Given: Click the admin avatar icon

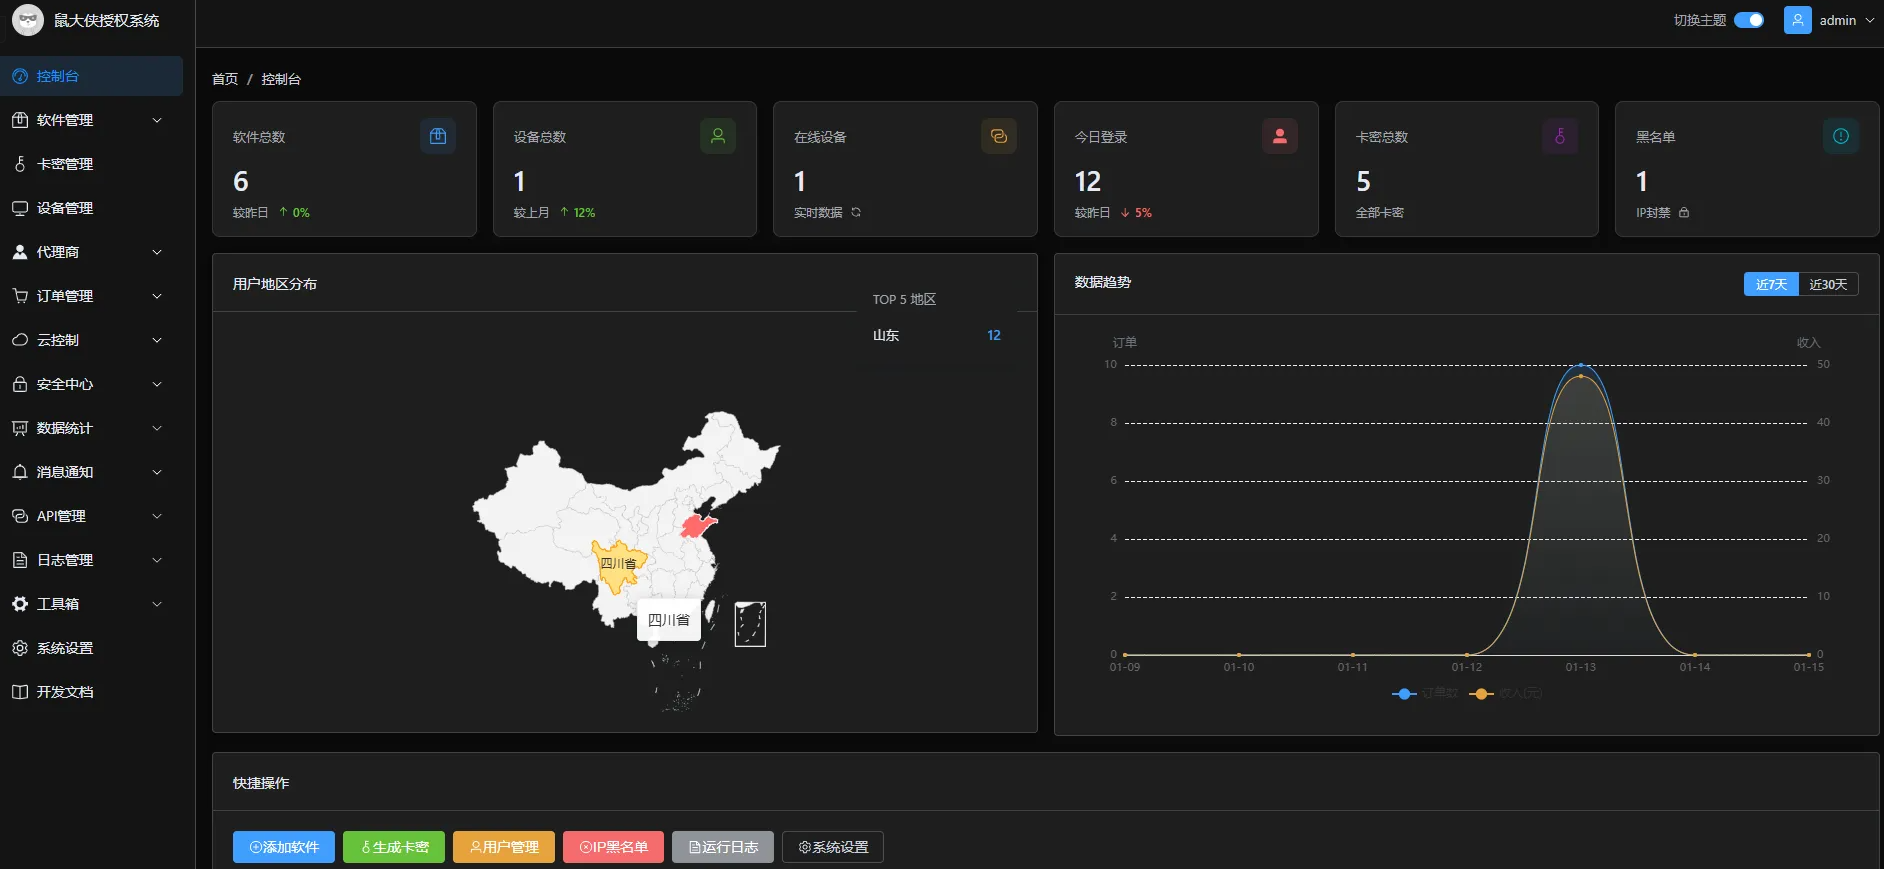Looking at the screenshot, I should click(x=1797, y=20).
